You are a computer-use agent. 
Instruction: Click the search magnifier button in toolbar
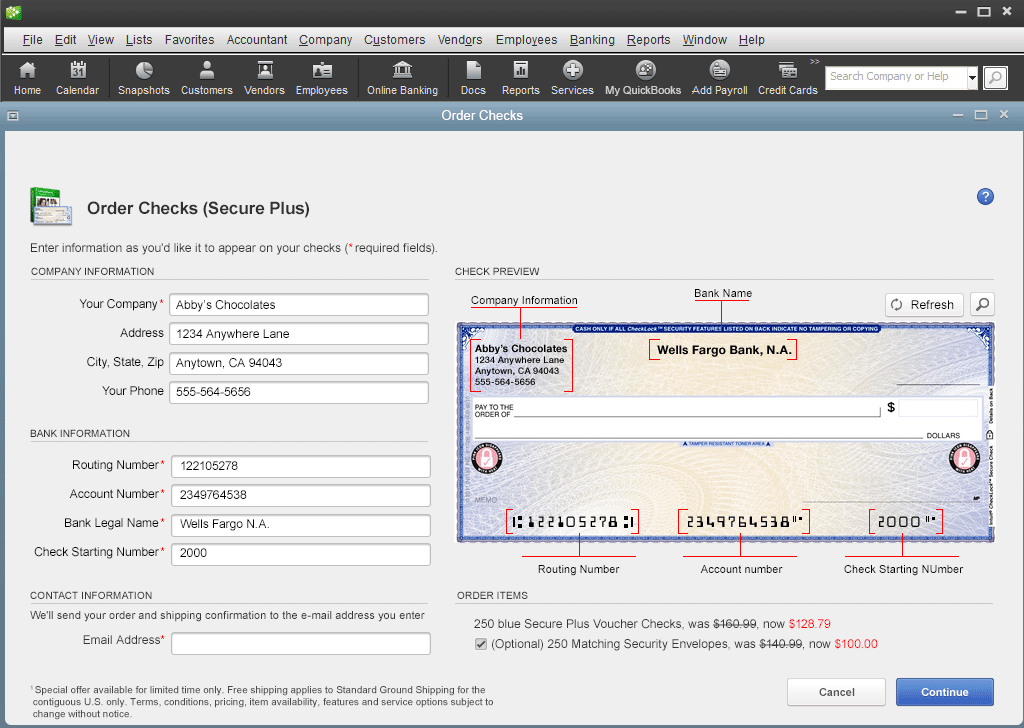pos(995,78)
